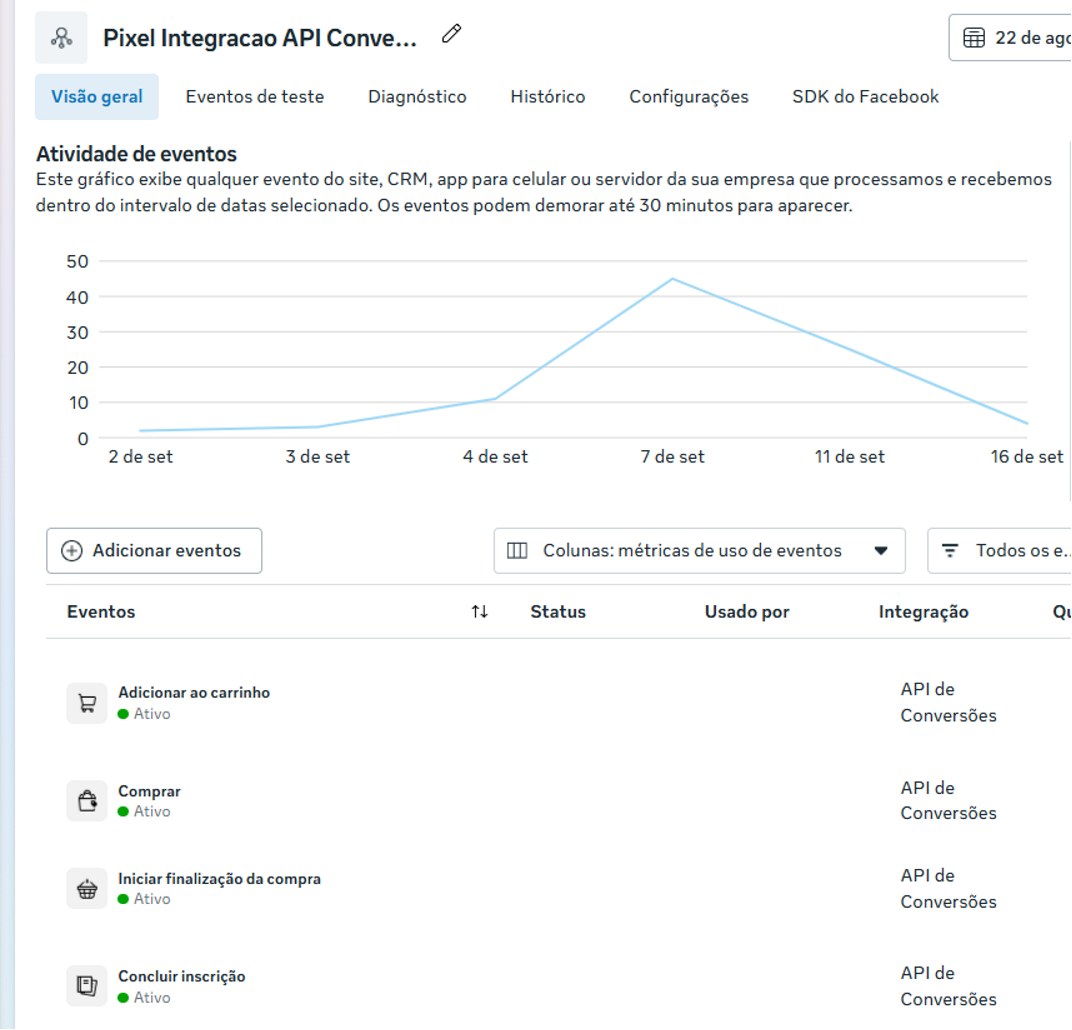Click API de Conversões in the Comprar row
1072x1030 pixels.
coord(948,800)
